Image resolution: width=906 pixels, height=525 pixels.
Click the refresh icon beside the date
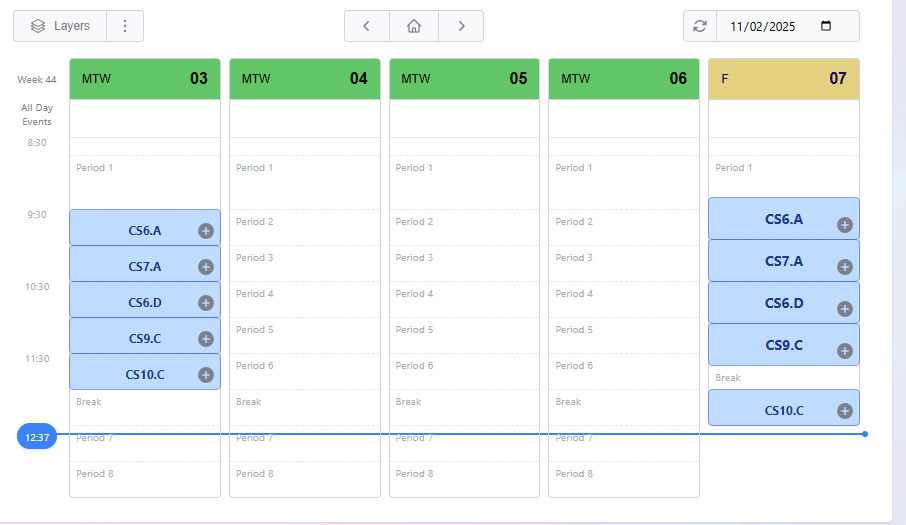pyautogui.click(x=700, y=26)
